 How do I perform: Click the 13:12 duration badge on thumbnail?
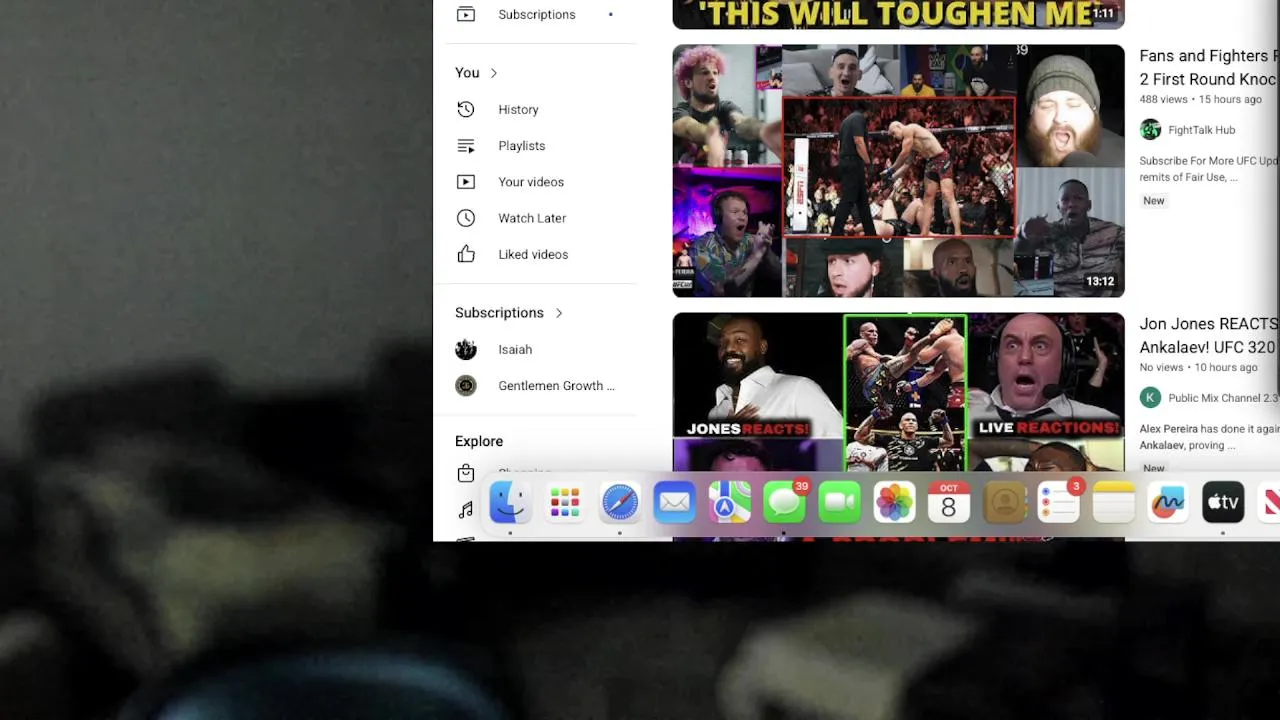pyautogui.click(x=1100, y=282)
